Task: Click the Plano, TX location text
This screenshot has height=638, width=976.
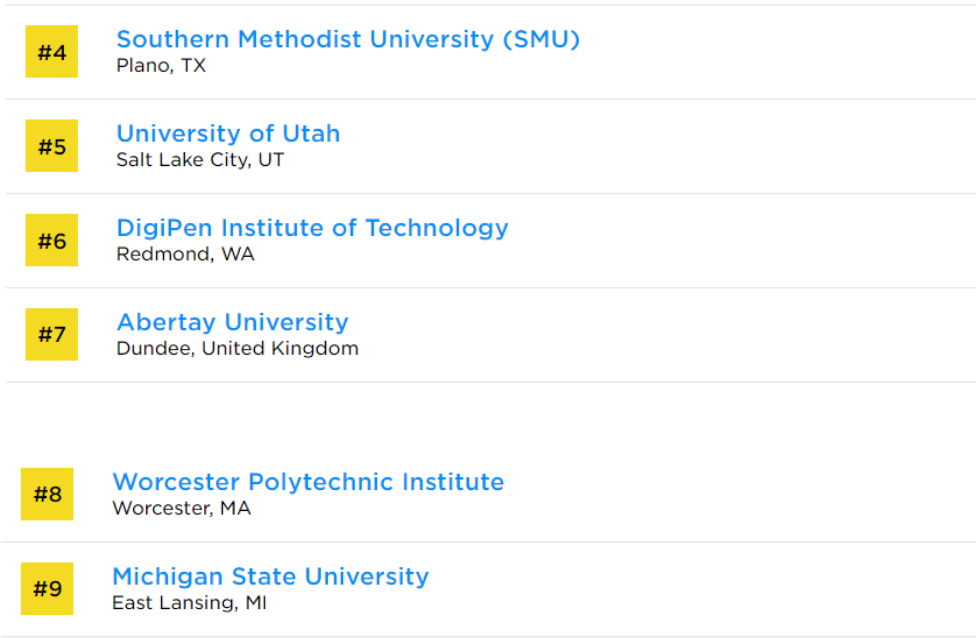Action: 161,66
